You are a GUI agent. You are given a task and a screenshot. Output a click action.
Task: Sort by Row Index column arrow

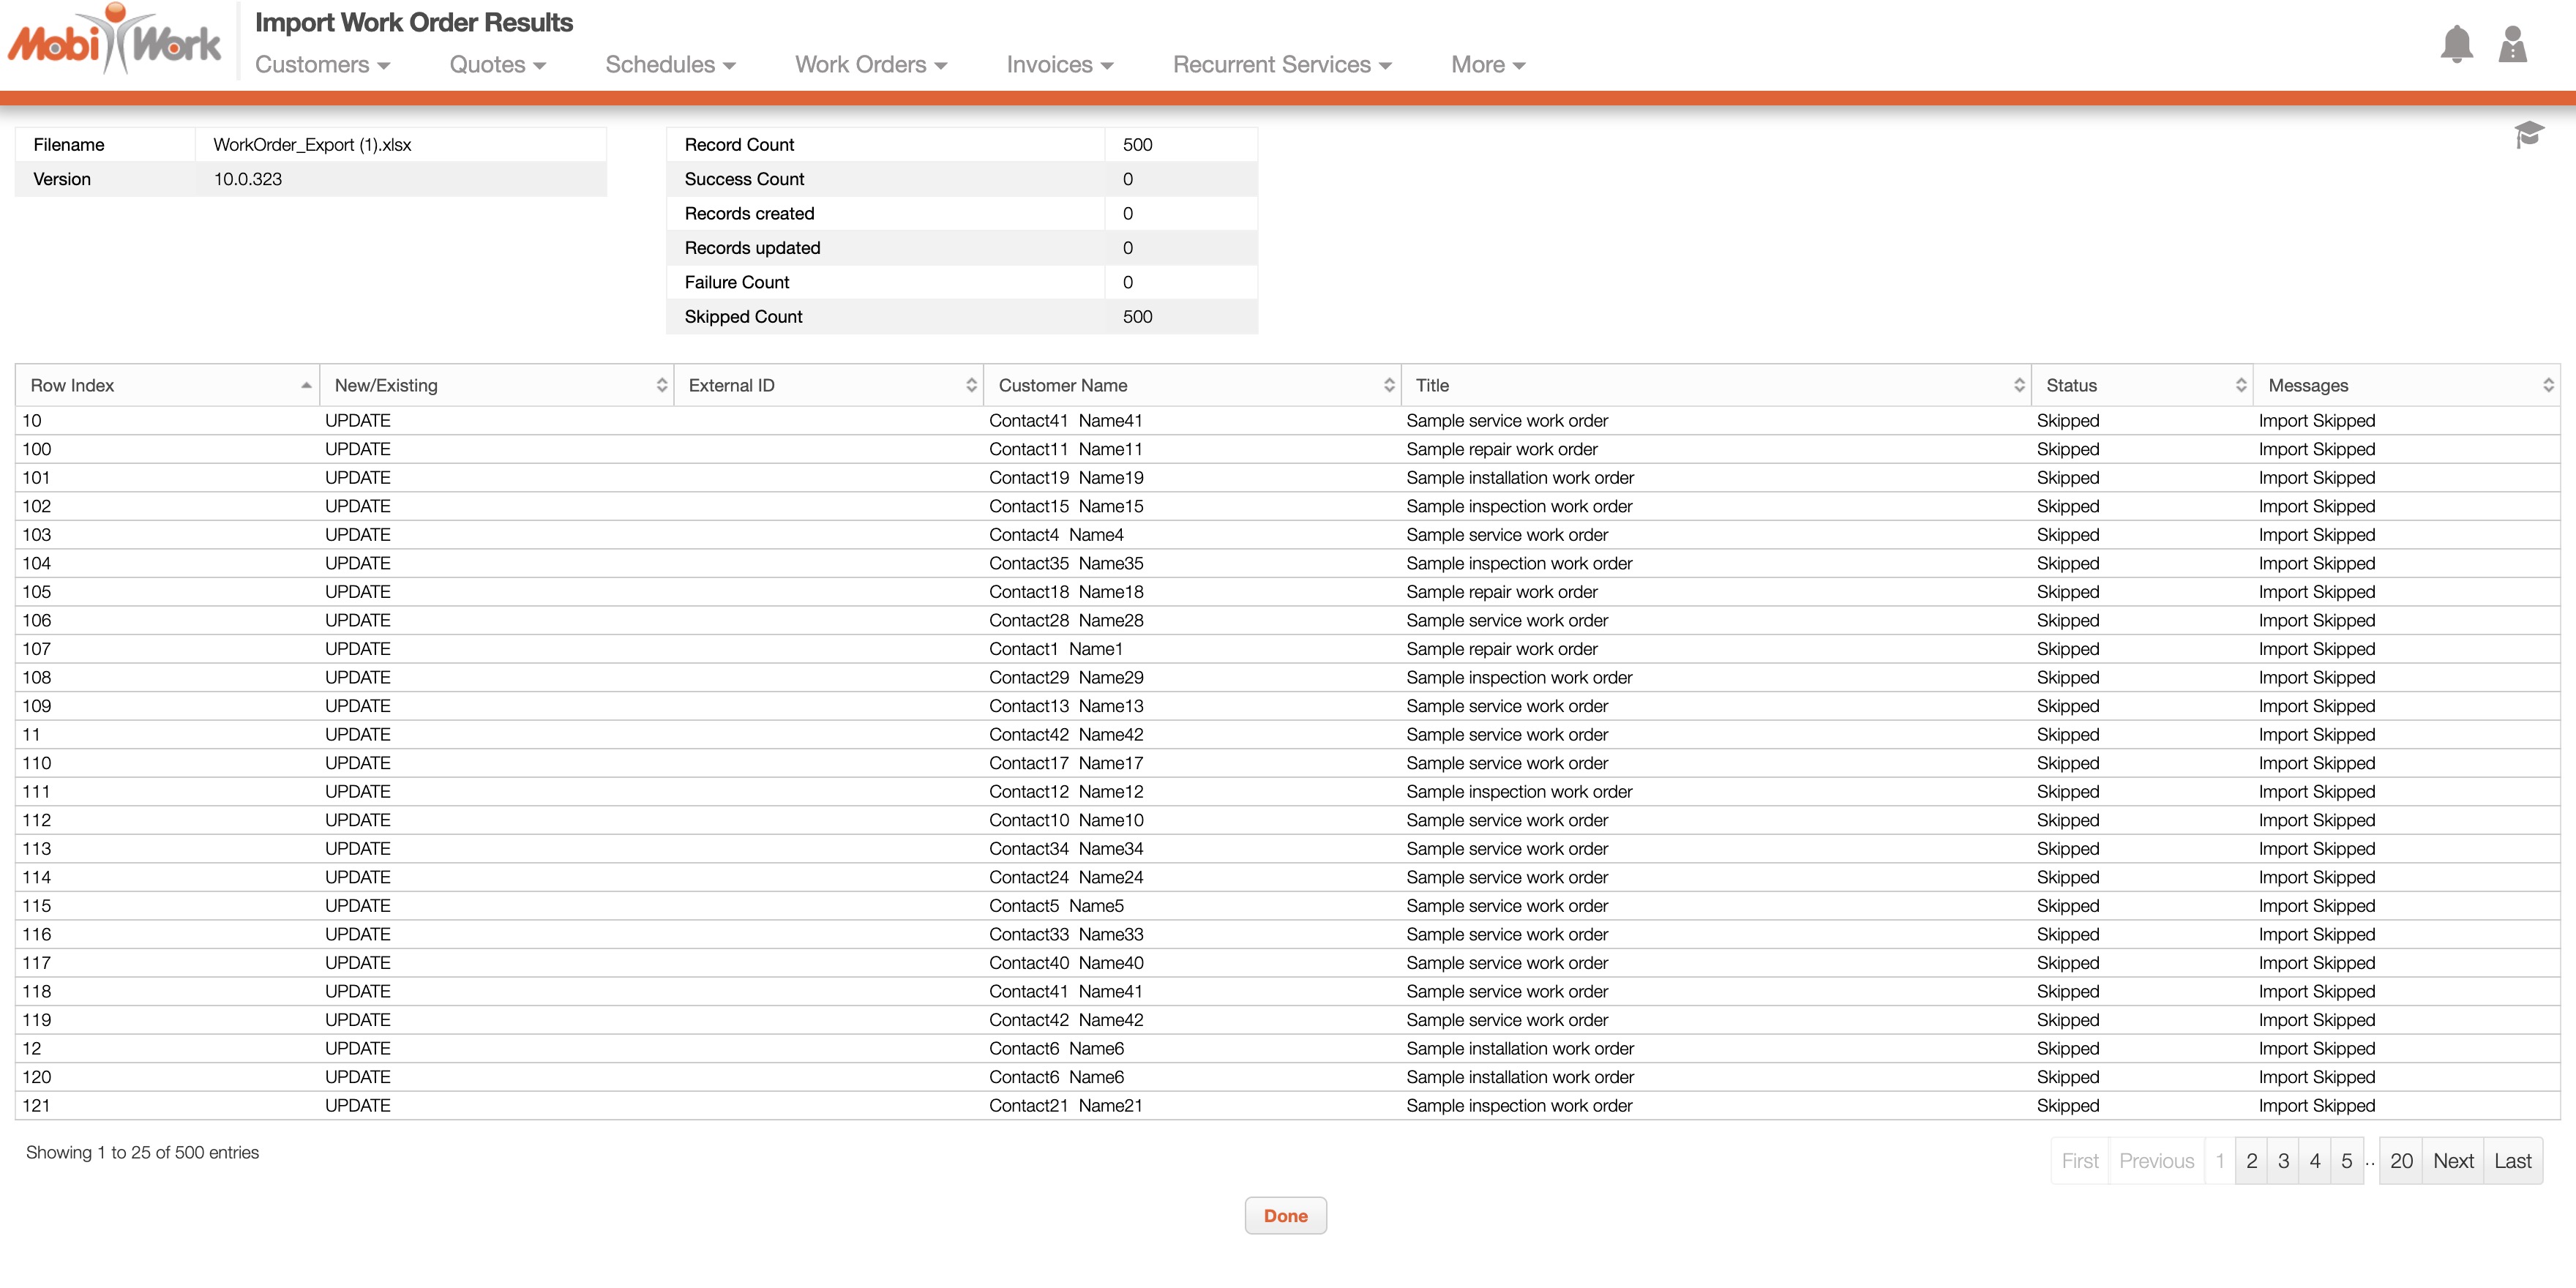point(305,386)
